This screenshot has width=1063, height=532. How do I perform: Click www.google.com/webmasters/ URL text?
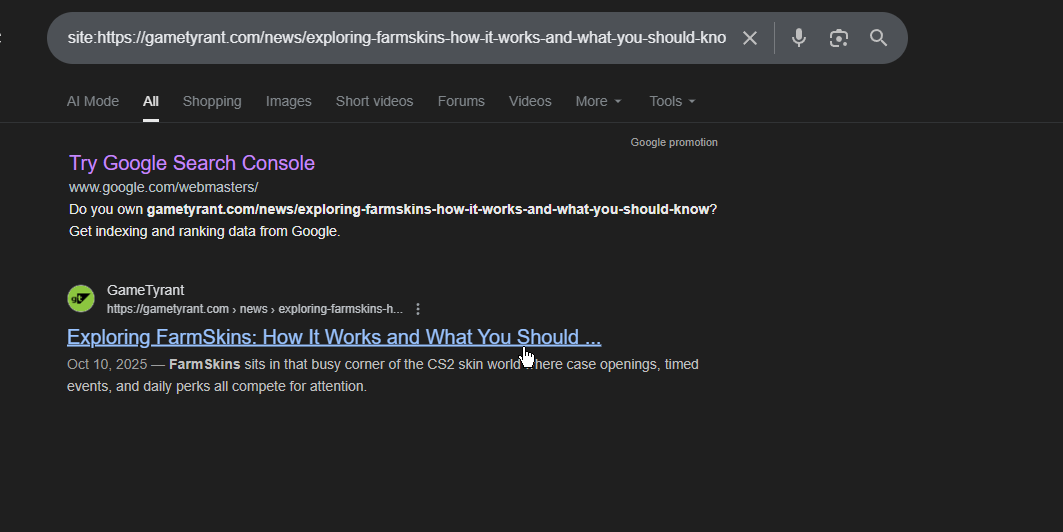pos(163,187)
